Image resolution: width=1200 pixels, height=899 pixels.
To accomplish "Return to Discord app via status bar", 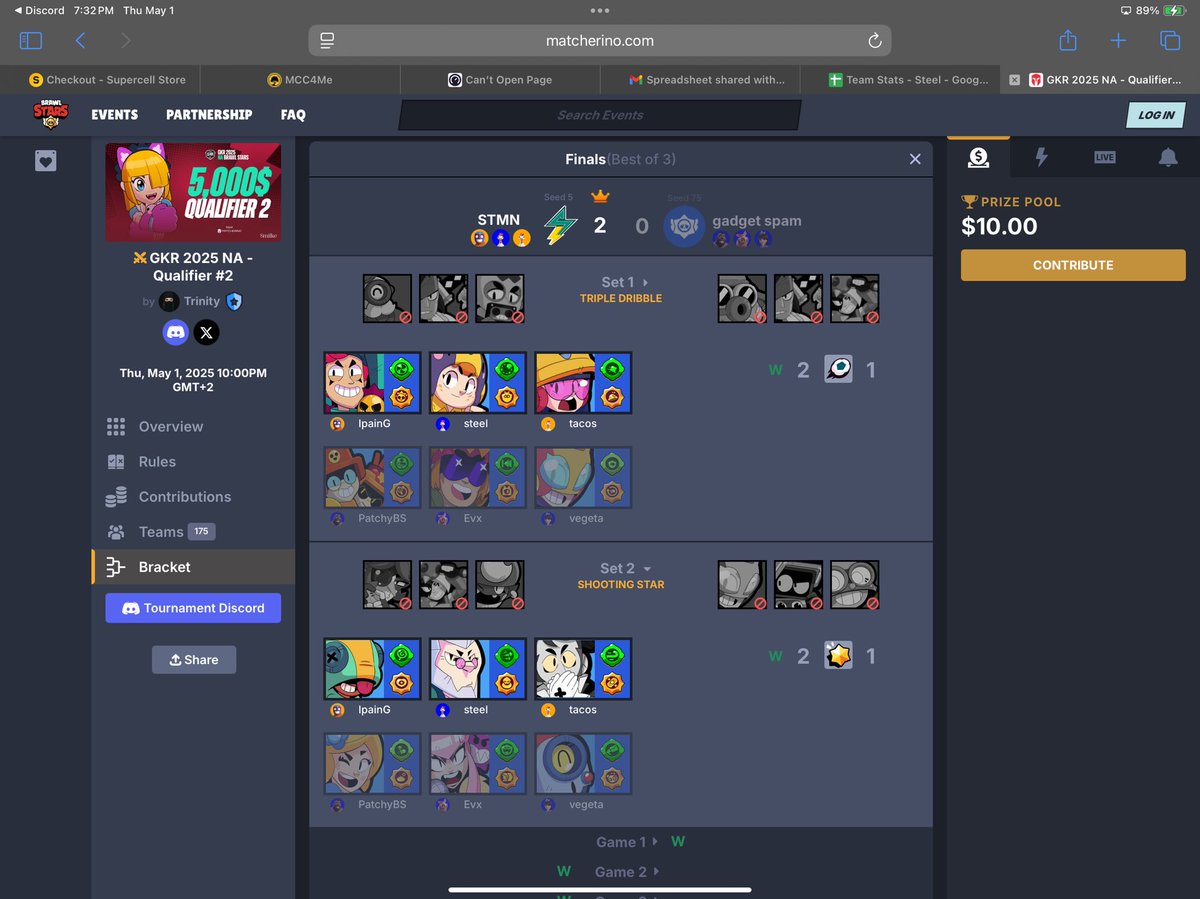I will [40, 10].
